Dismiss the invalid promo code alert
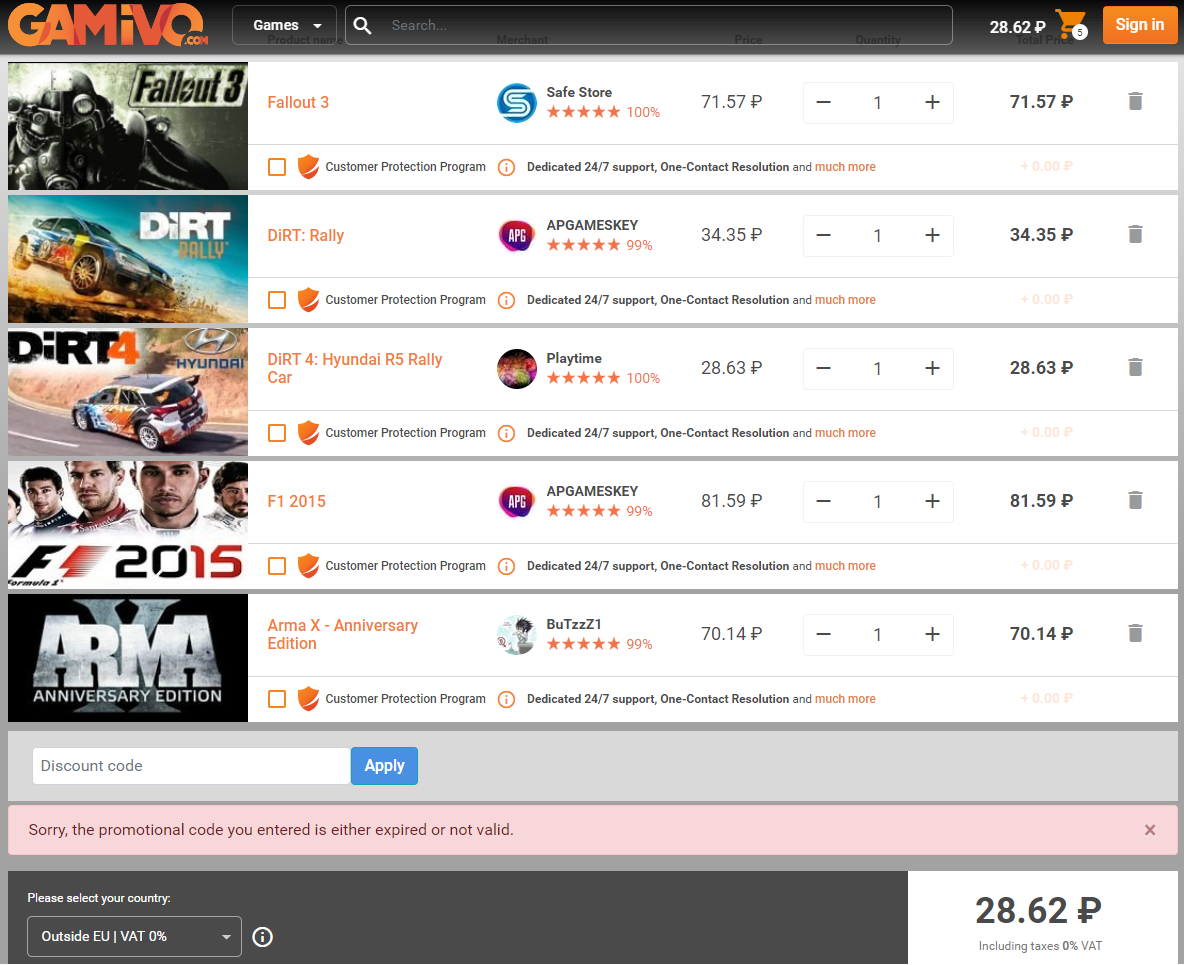 (x=1150, y=830)
